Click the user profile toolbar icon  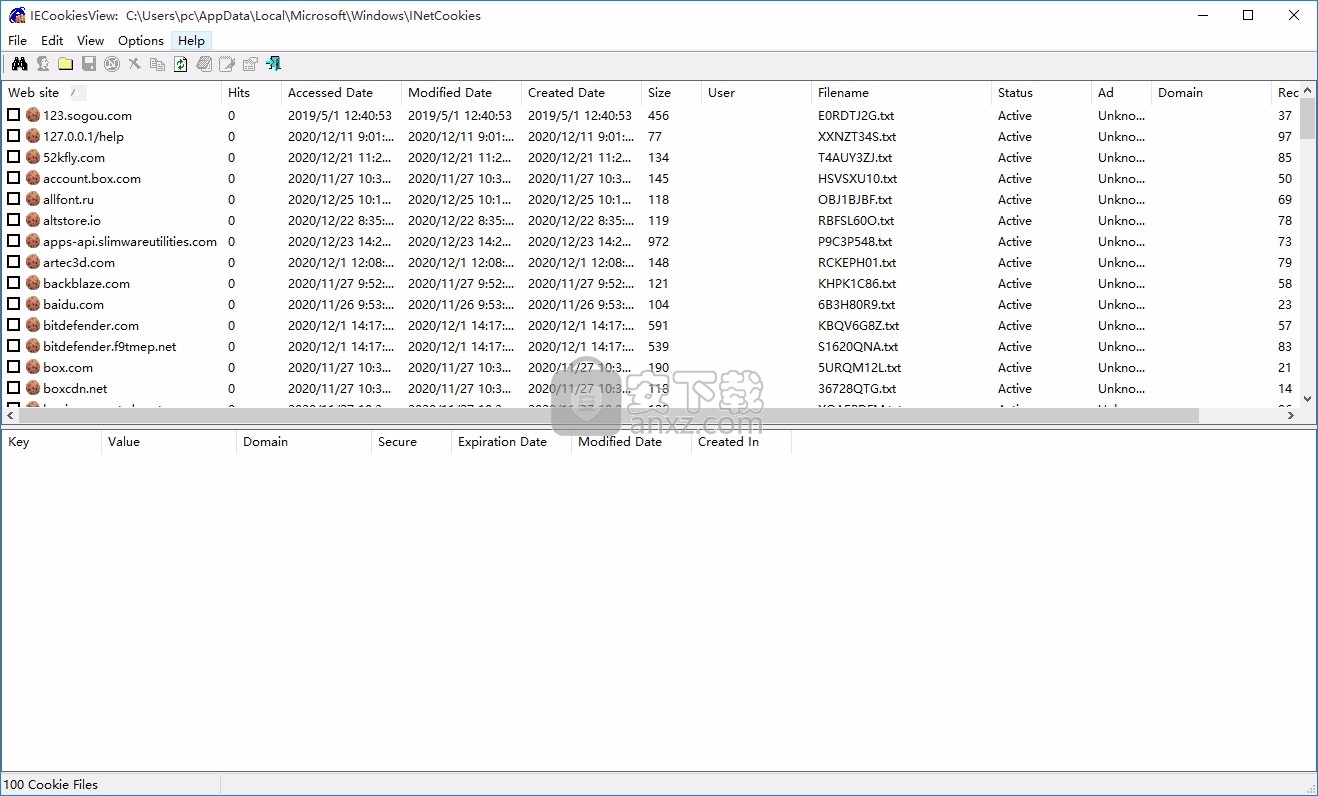click(x=42, y=64)
